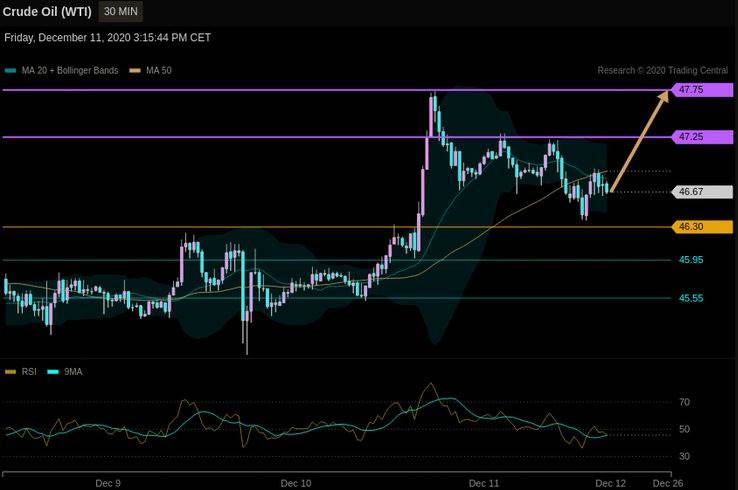The height and width of the screenshot is (490, 738).
Task: Click the RSI 70 level label
Action: tap(684, 402)
